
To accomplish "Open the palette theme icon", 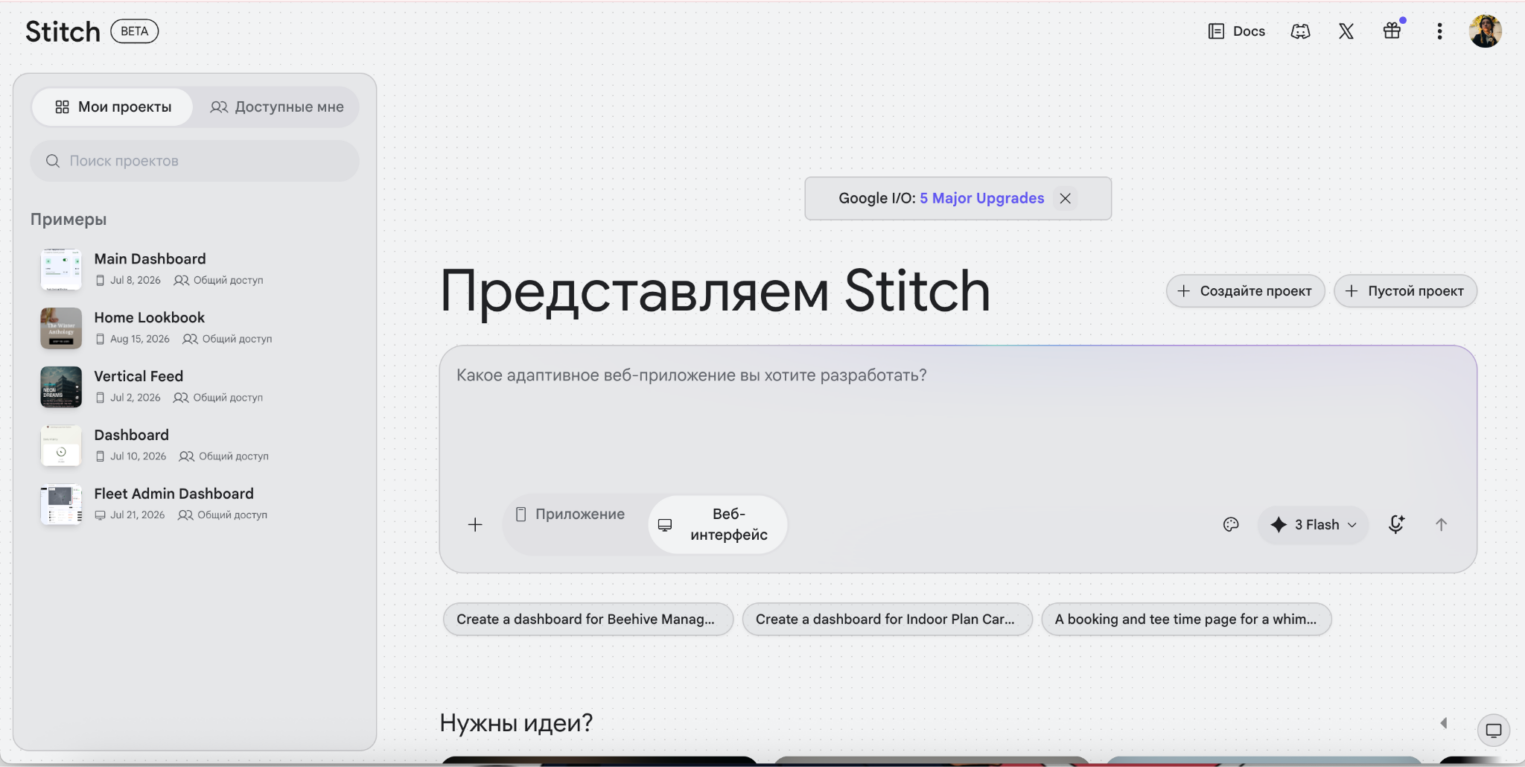I will pos(1231,524).
